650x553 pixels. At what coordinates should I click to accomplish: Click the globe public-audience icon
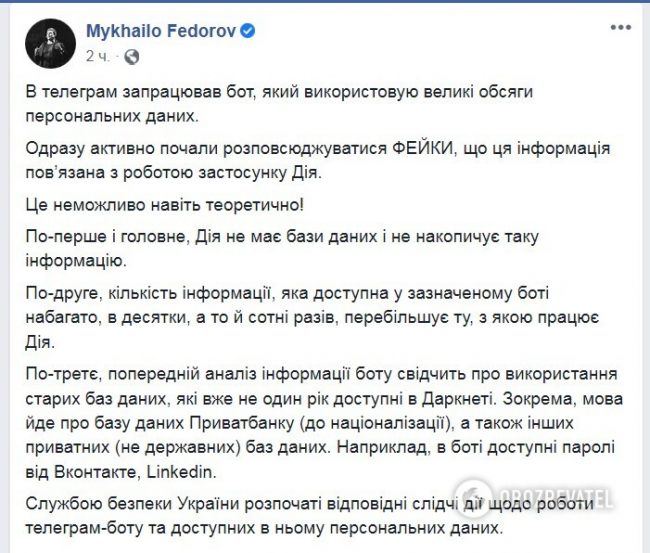coord(131,55)
